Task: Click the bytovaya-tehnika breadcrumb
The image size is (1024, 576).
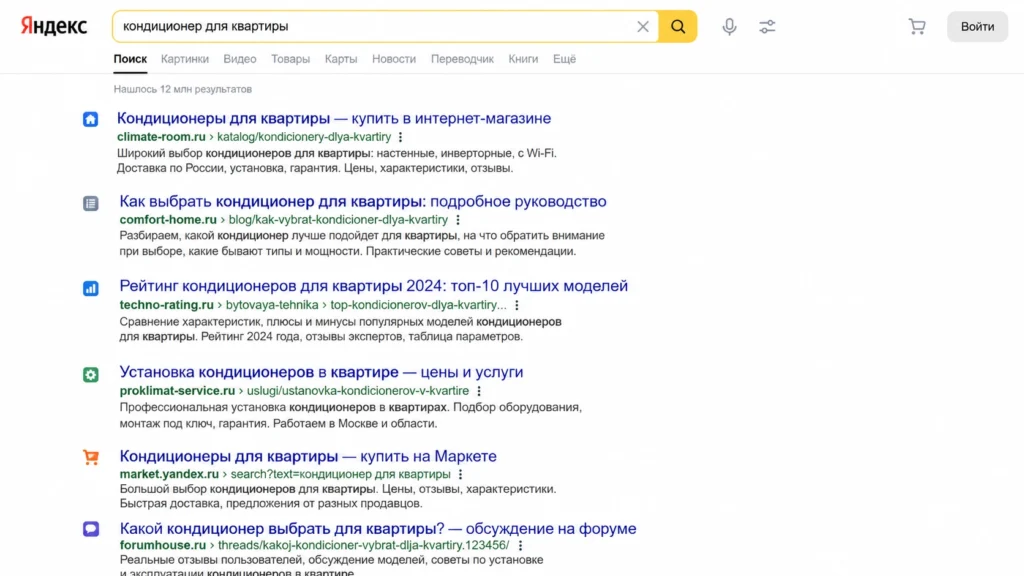Action: click(272, 304)
